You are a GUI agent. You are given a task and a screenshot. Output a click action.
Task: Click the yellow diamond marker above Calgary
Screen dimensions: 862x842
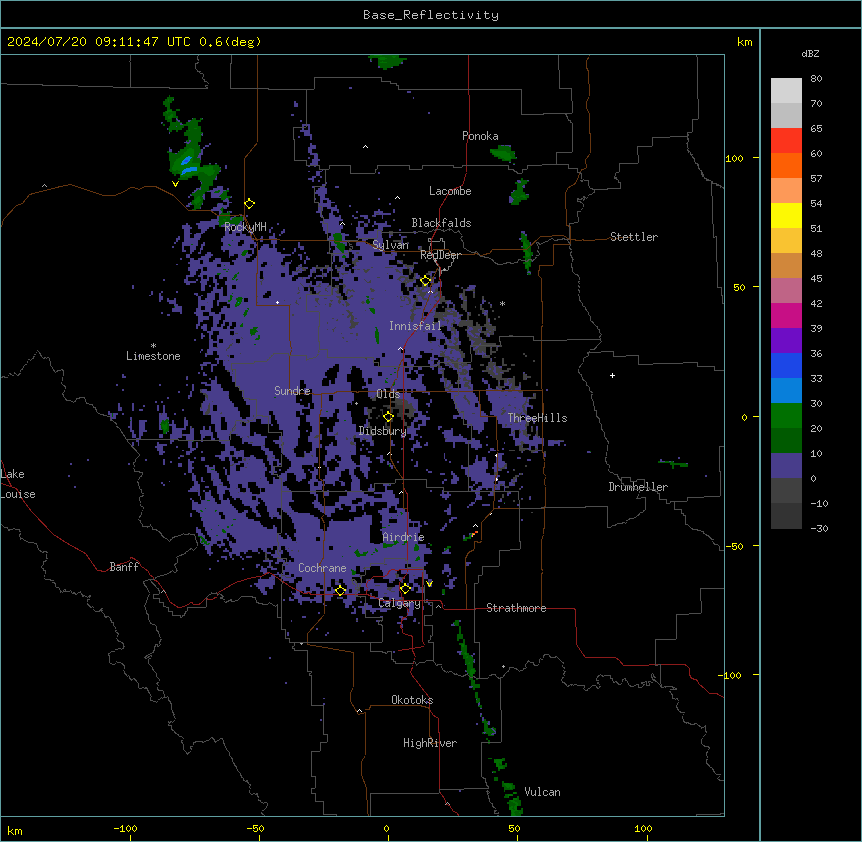tap(405, 589)
